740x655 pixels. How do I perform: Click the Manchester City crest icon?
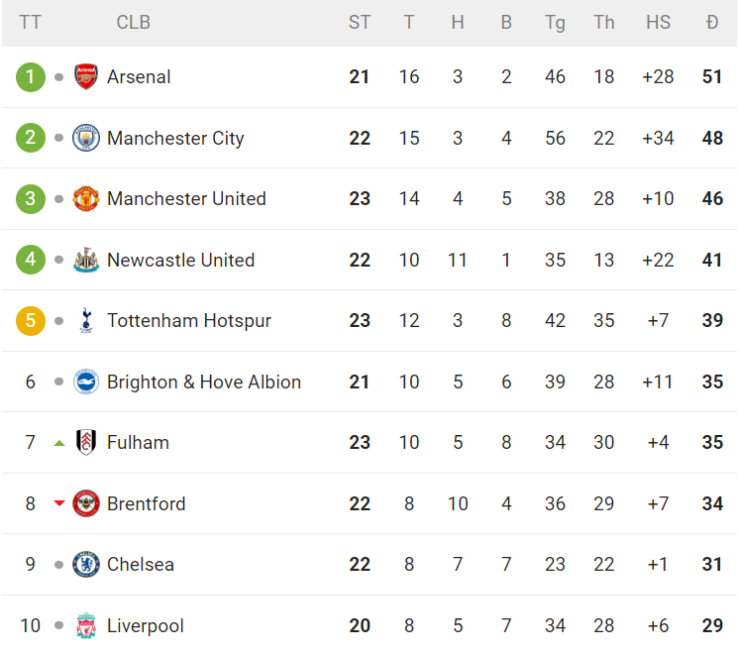[x=86, y=138]
